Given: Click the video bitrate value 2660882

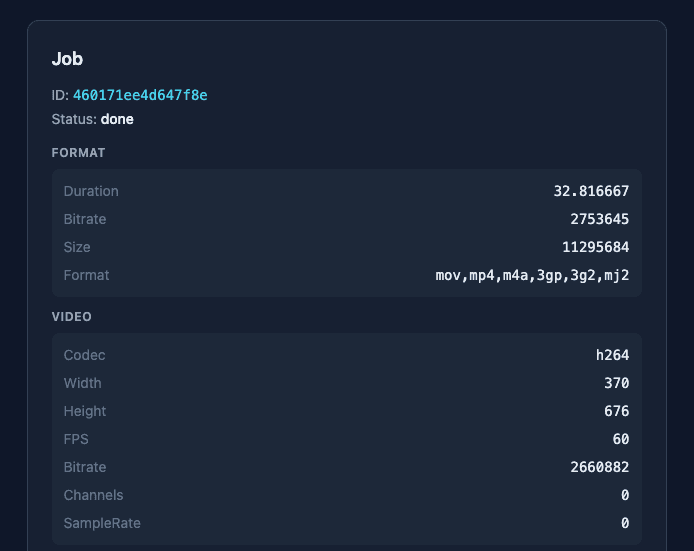Looking at the screenshot, I should [599, 467].
